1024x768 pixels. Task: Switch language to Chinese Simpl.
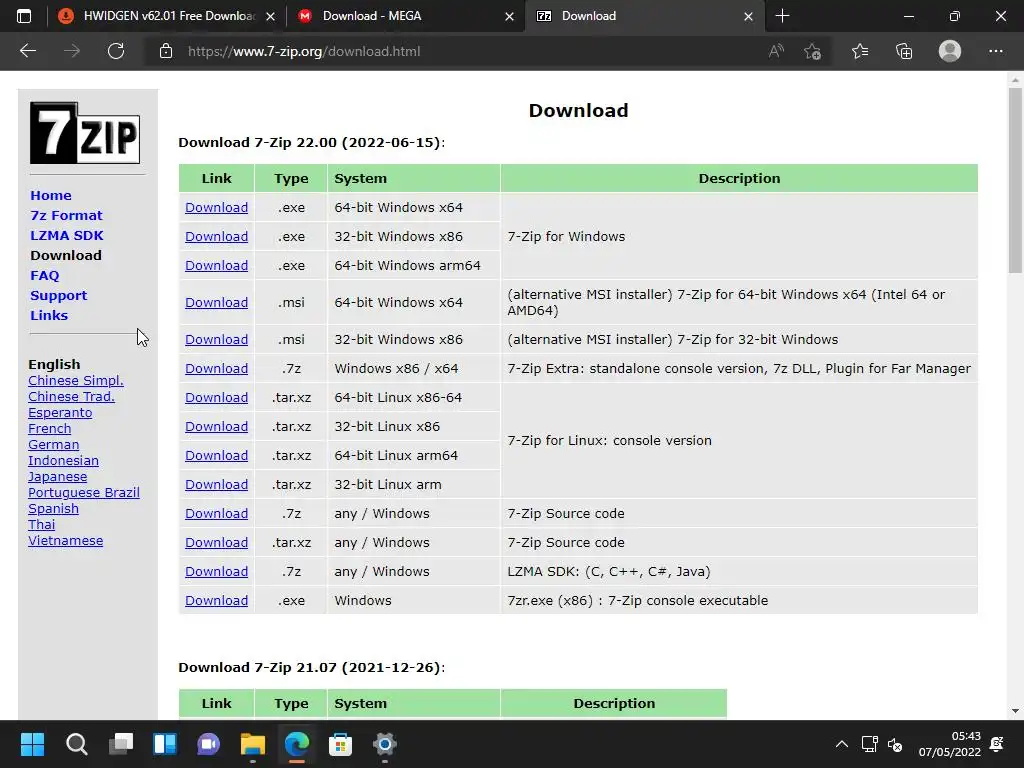point(76,381)
